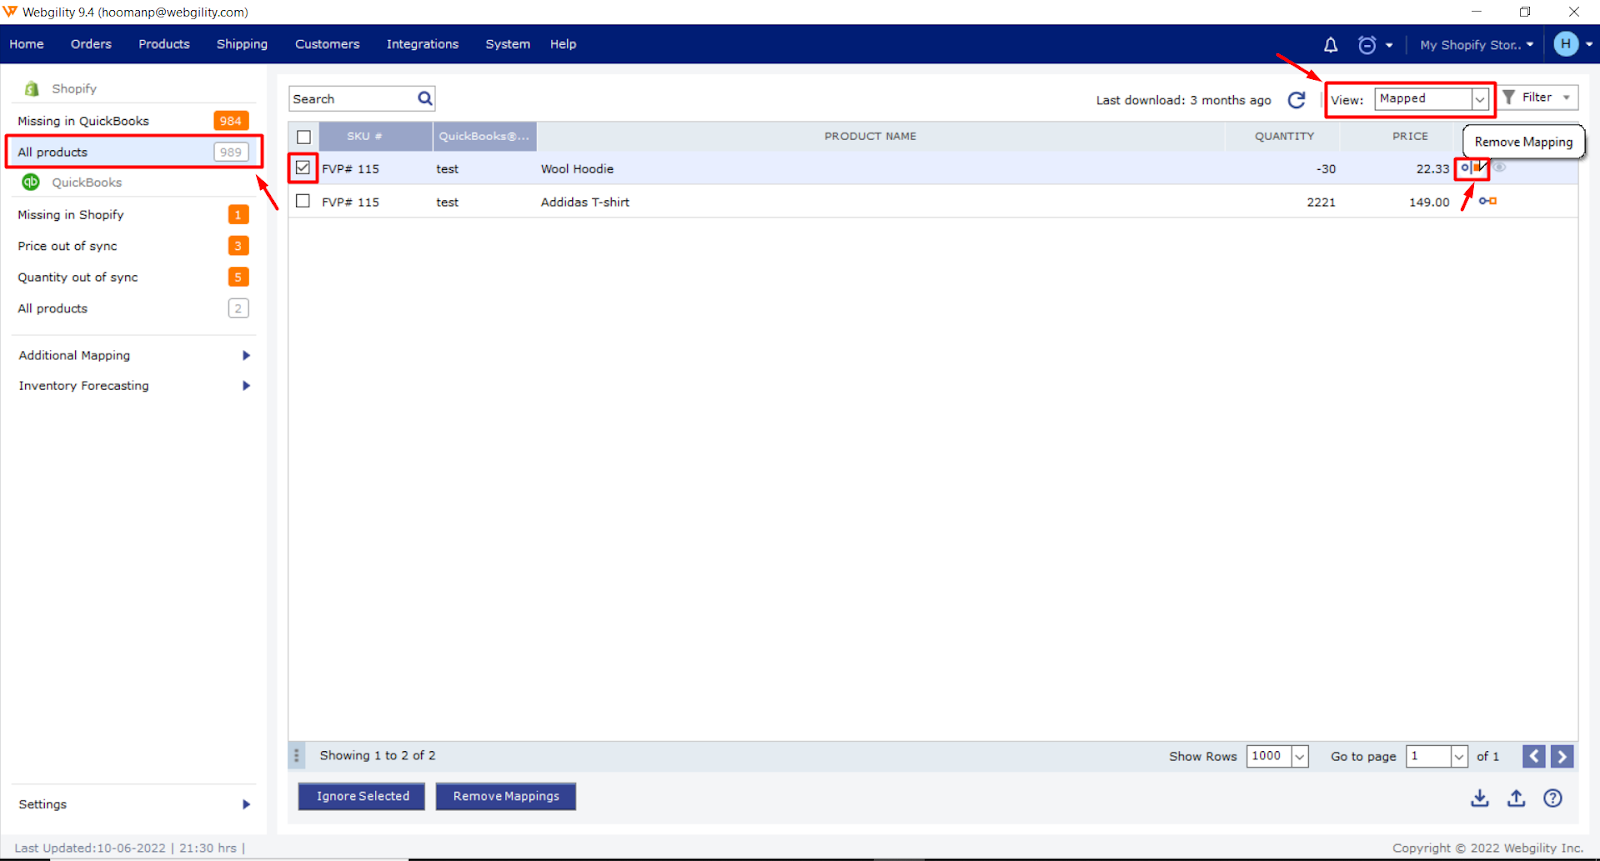Click mapping icon for Addidas T-shirt
1600x861 pixels.
click(x=1488, y=201)
